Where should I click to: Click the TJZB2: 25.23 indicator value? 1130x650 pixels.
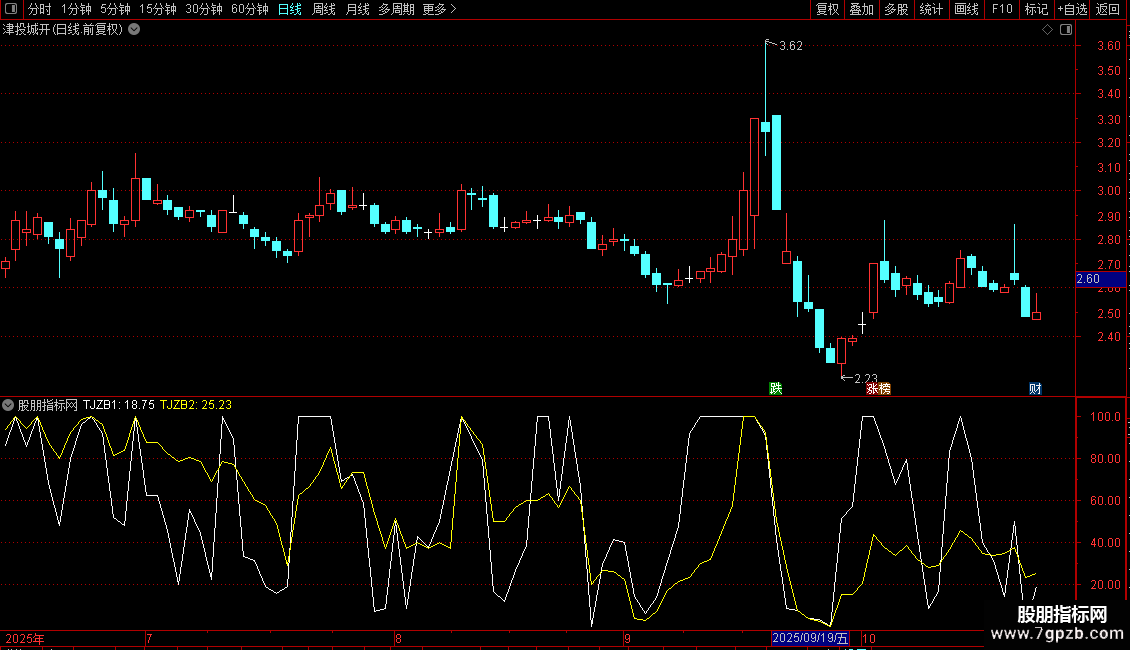pos(196,405)
